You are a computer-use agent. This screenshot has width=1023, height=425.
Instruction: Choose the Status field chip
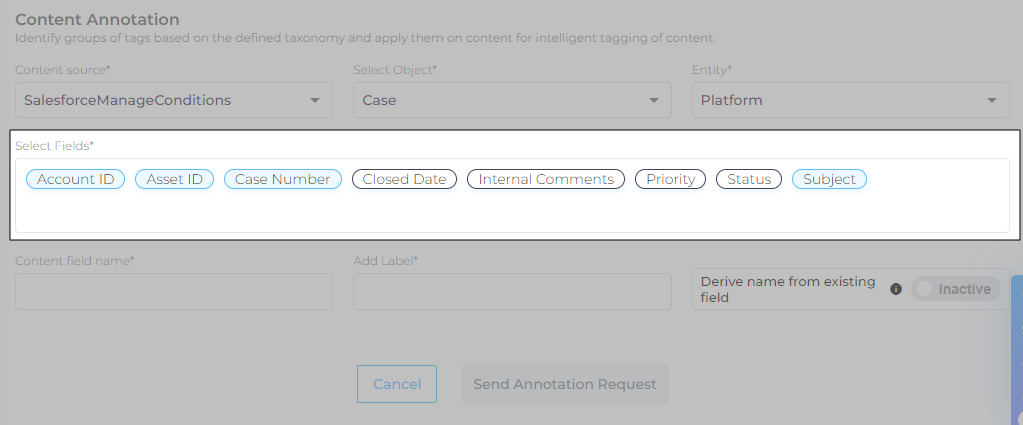pos(749,179)
